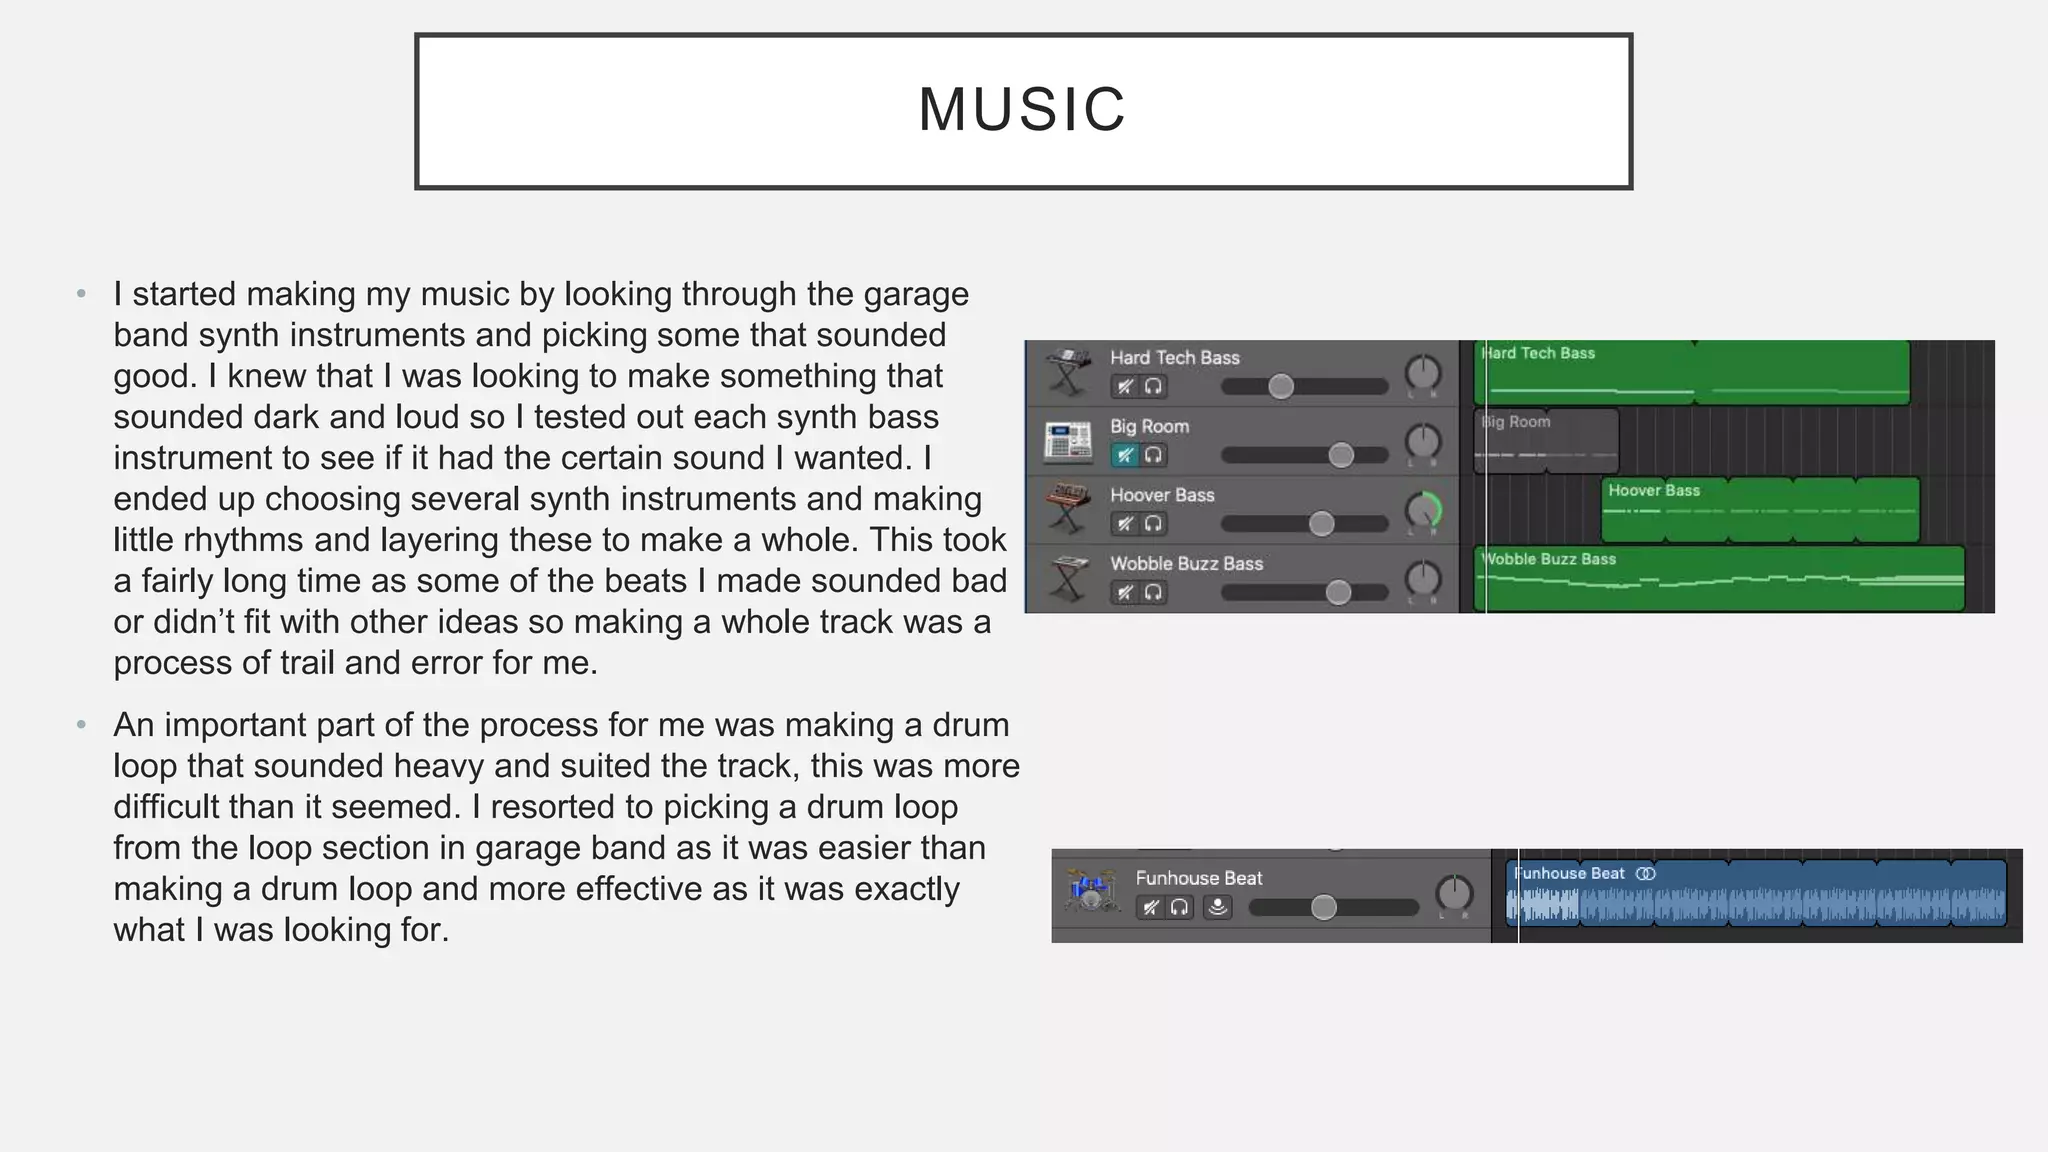The image size is (2048, 1152).
Task: Click the Funhouse Beat drum kit icon
Action: coord(1090,890)
